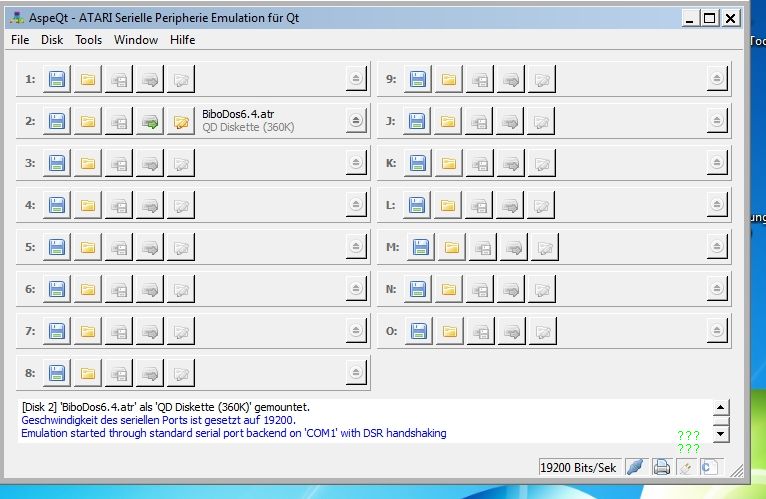This screenshot has width=766, height=499.
Task: Click the floppy disk icon in slot 7
Action: pos(57,331)
